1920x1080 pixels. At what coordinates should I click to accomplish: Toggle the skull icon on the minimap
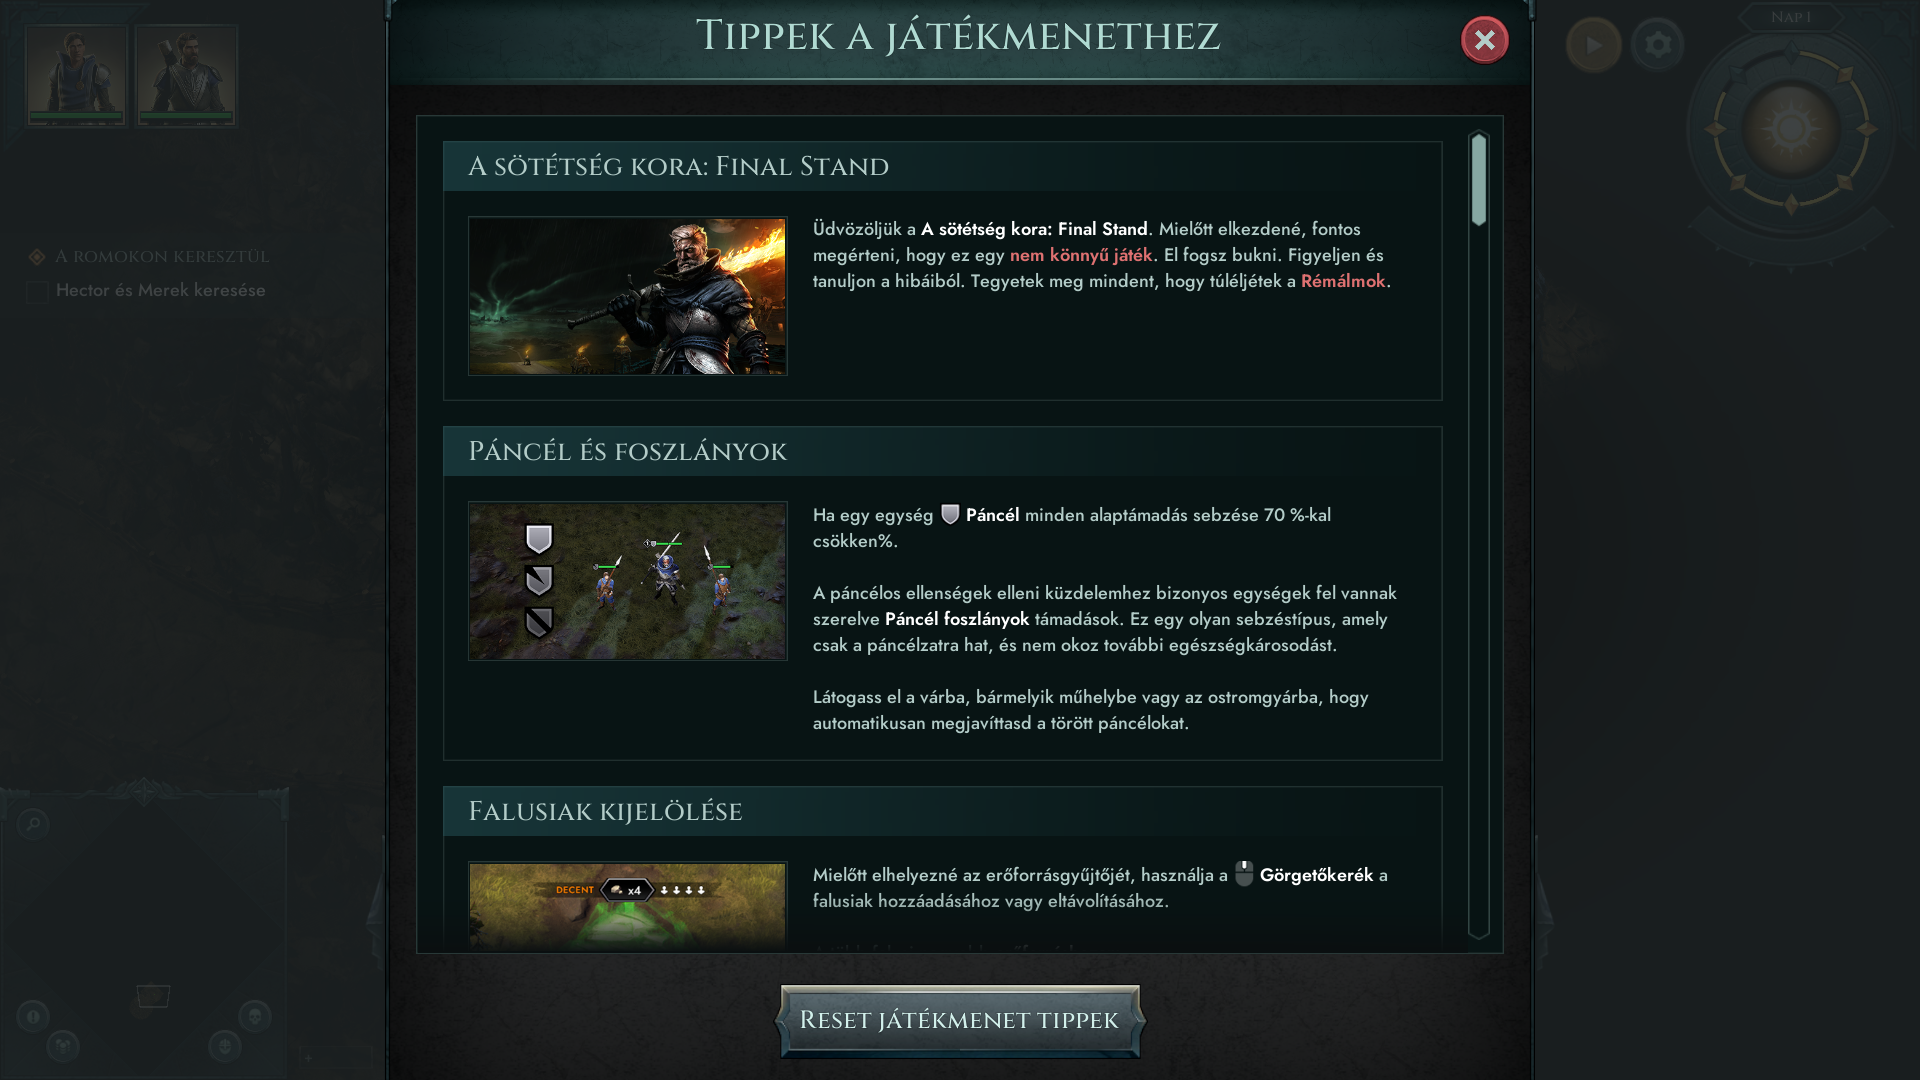tap(254, 1017)
